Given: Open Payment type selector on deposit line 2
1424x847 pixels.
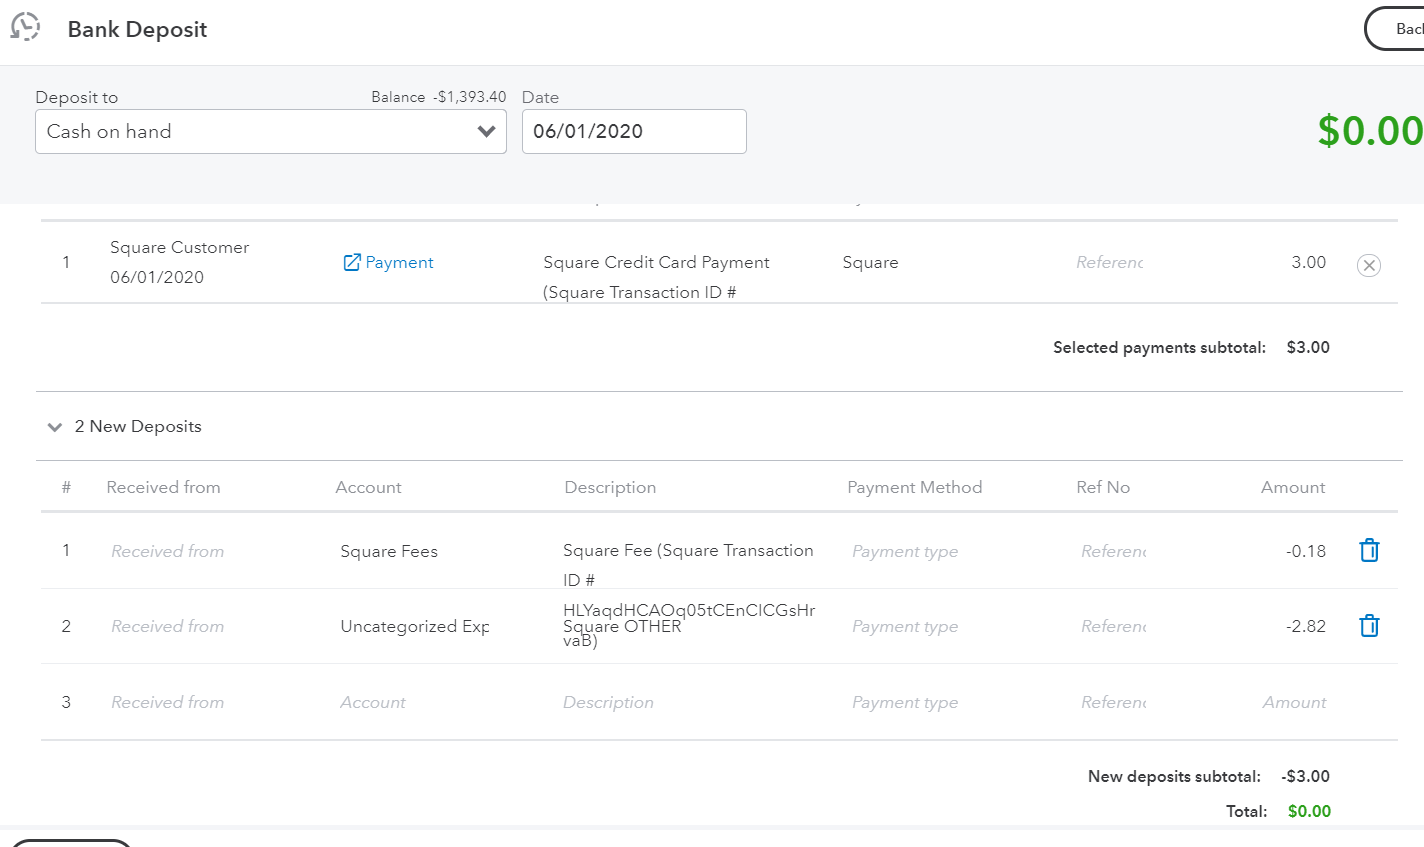Looking at the screenshot, I should pos(904,626).
